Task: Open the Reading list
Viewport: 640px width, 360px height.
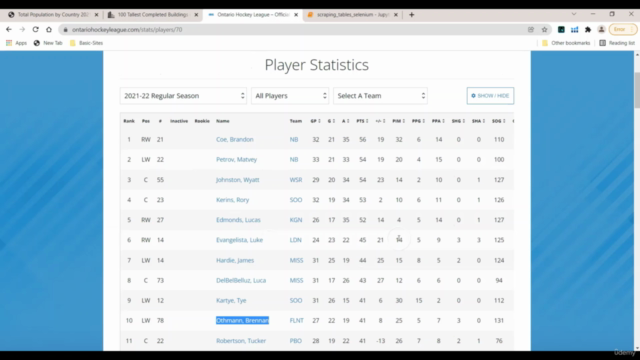Action: point(617,43)
